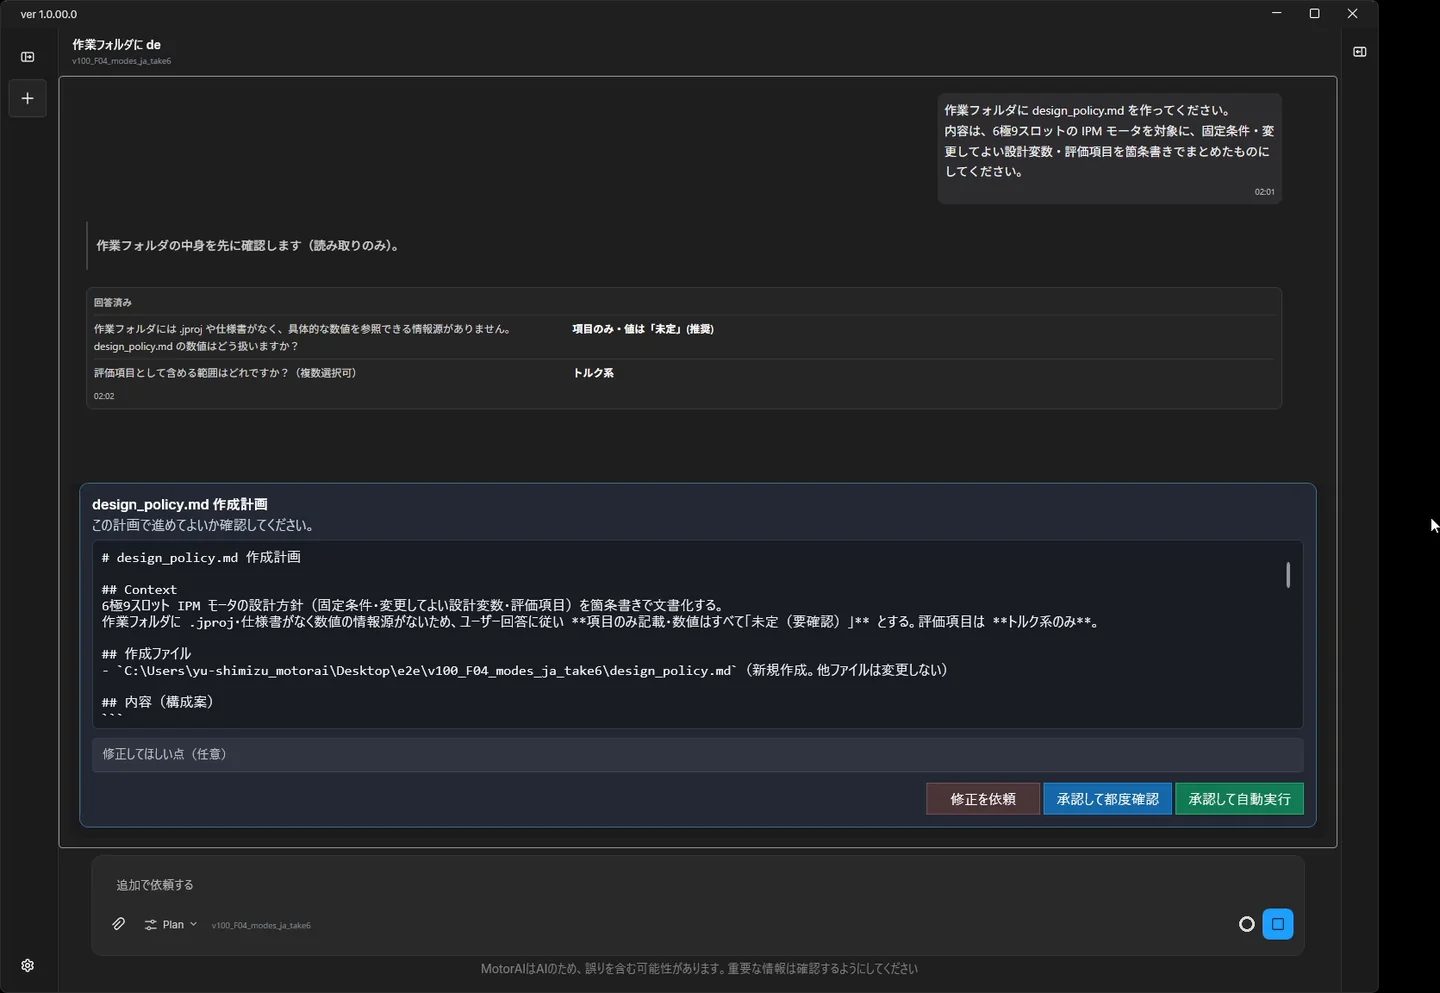The width and height of the screenshot is (1440, 993).
Task: Click the ## 内容（構成案） line in the plan
Action: [158, 702]
